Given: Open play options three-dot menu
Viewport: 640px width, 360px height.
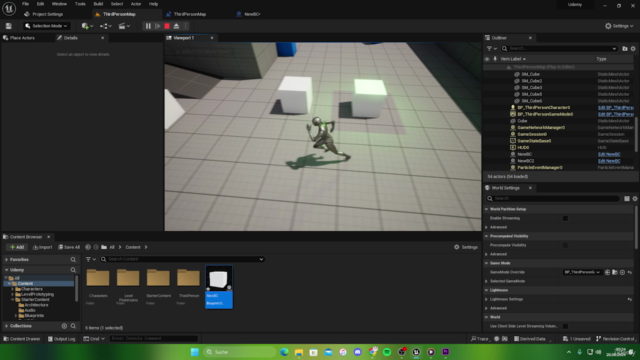Looking at the screenshot, I should click(186, 26).
